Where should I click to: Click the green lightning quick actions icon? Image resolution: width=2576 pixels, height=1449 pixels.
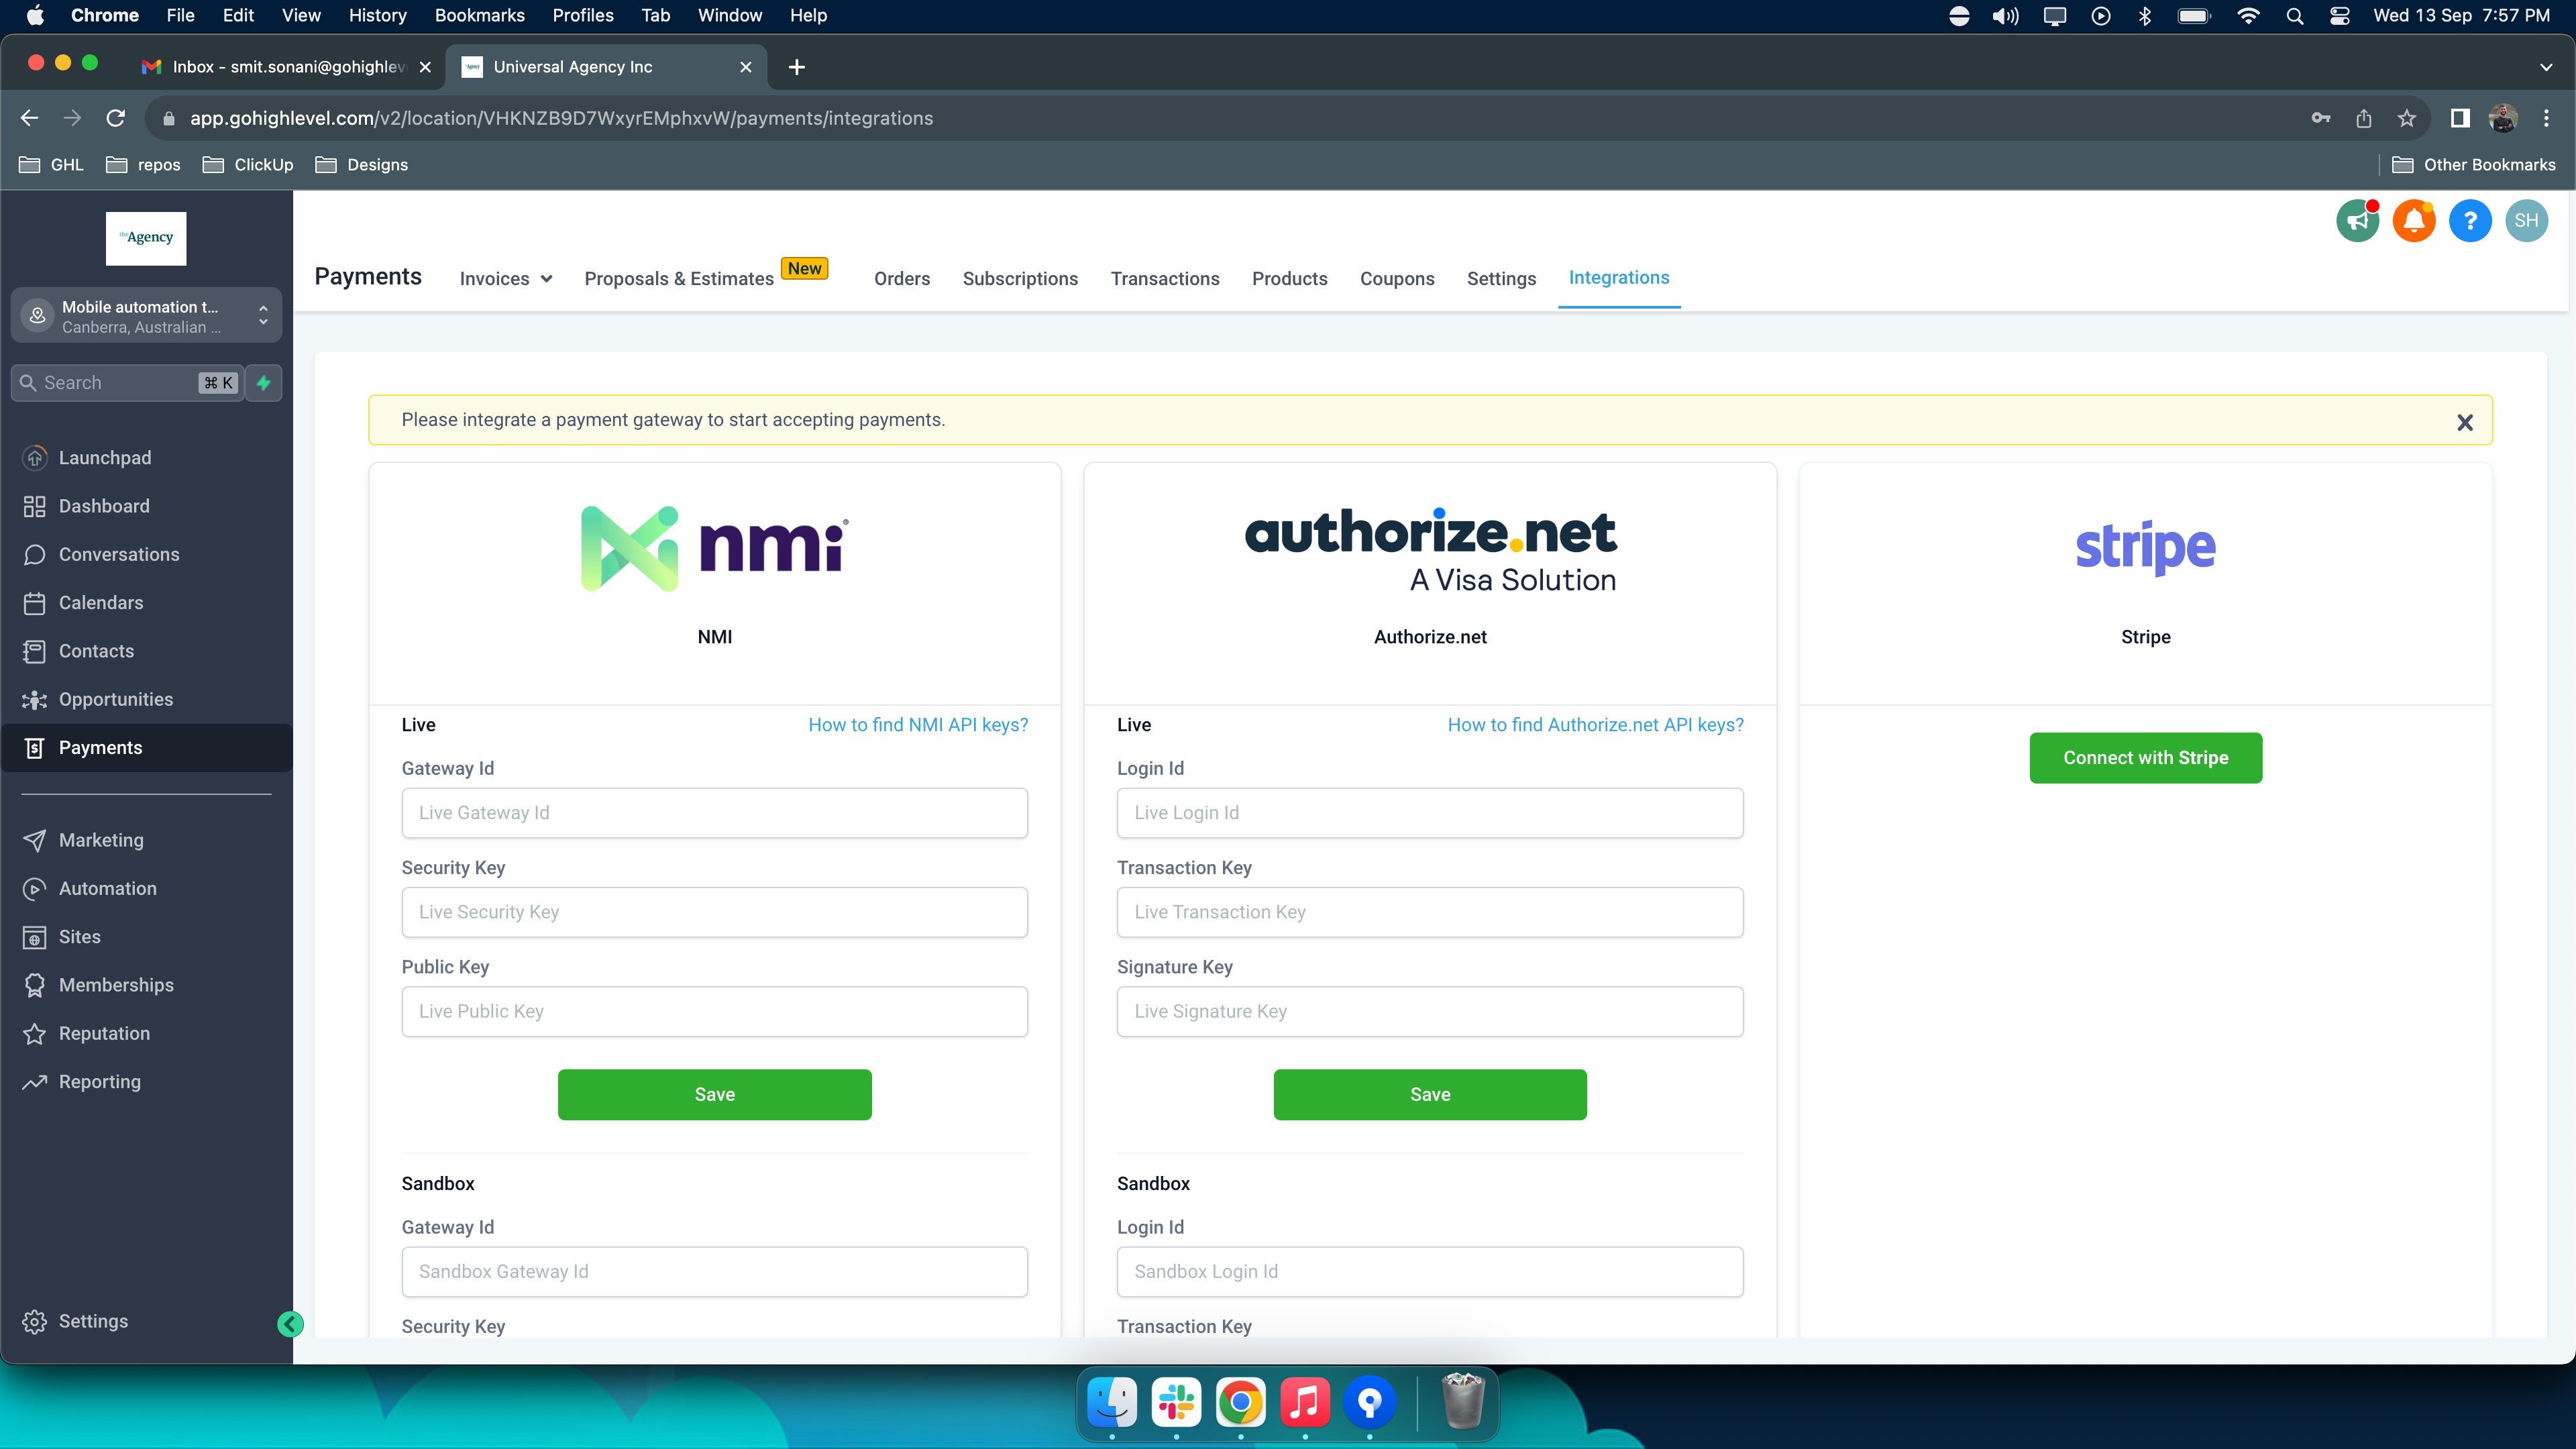point(264,383)
